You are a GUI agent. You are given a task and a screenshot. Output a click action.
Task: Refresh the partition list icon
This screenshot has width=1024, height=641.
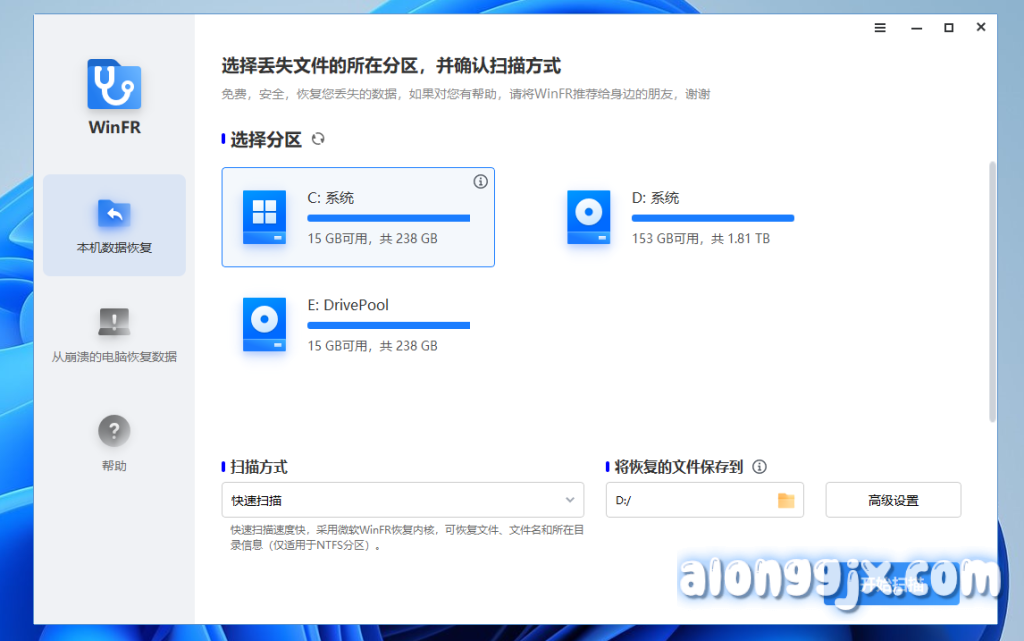(318, 139)
